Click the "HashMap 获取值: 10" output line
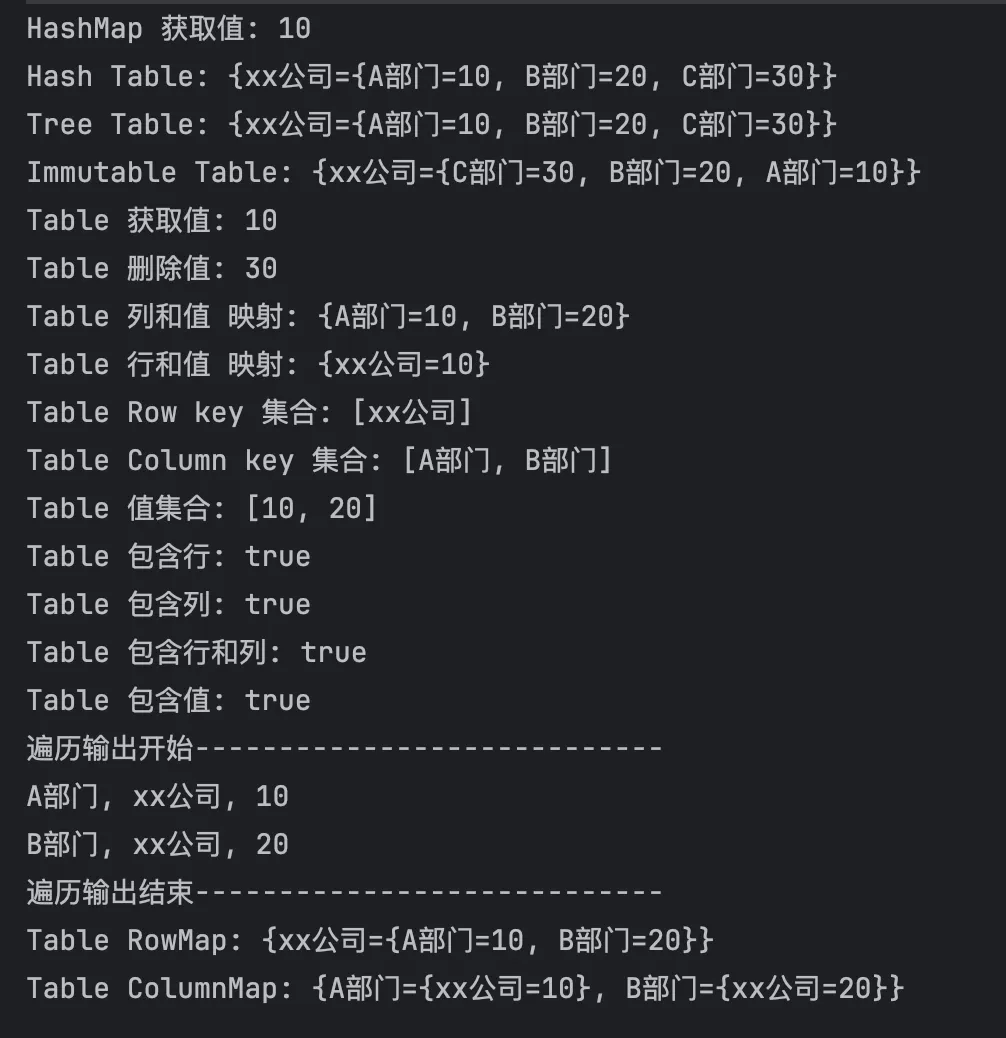 (168, 29)
